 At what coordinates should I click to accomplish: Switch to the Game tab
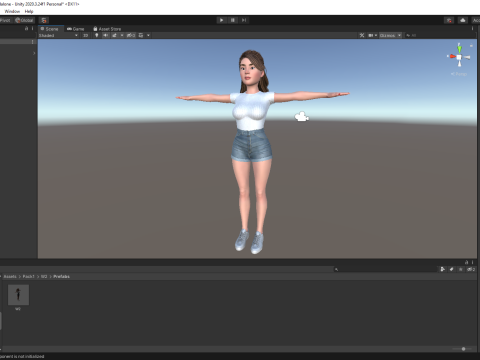(76, 29)
